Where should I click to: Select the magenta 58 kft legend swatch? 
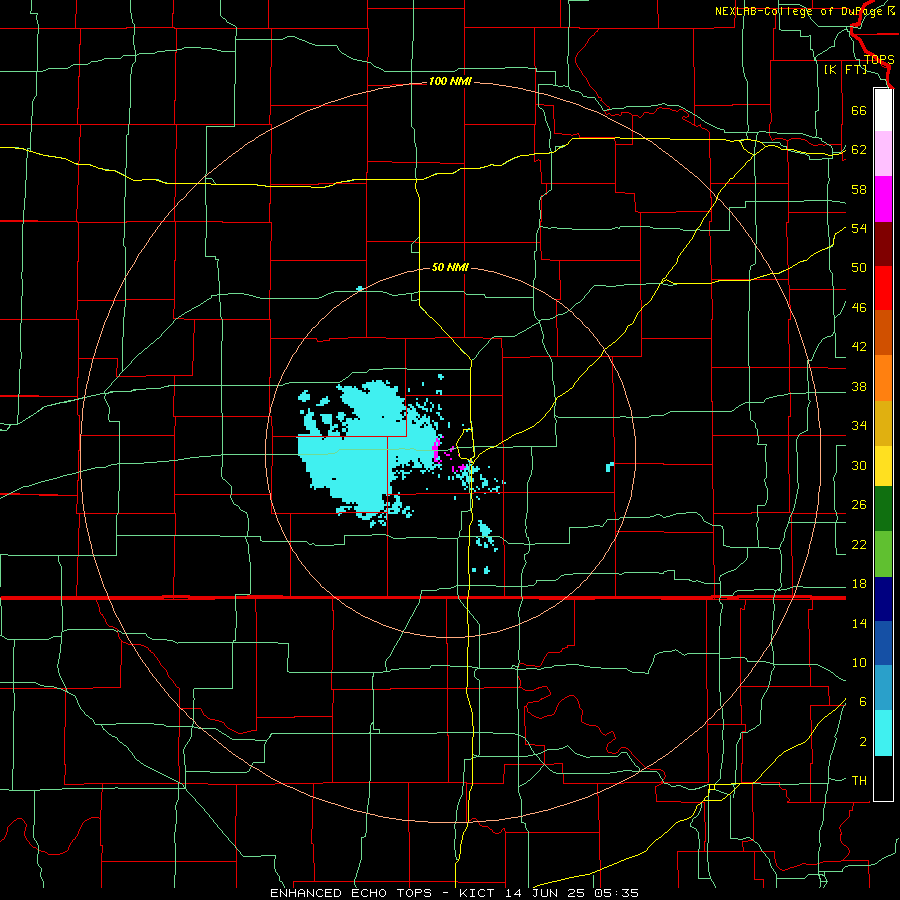click(883, 199)
